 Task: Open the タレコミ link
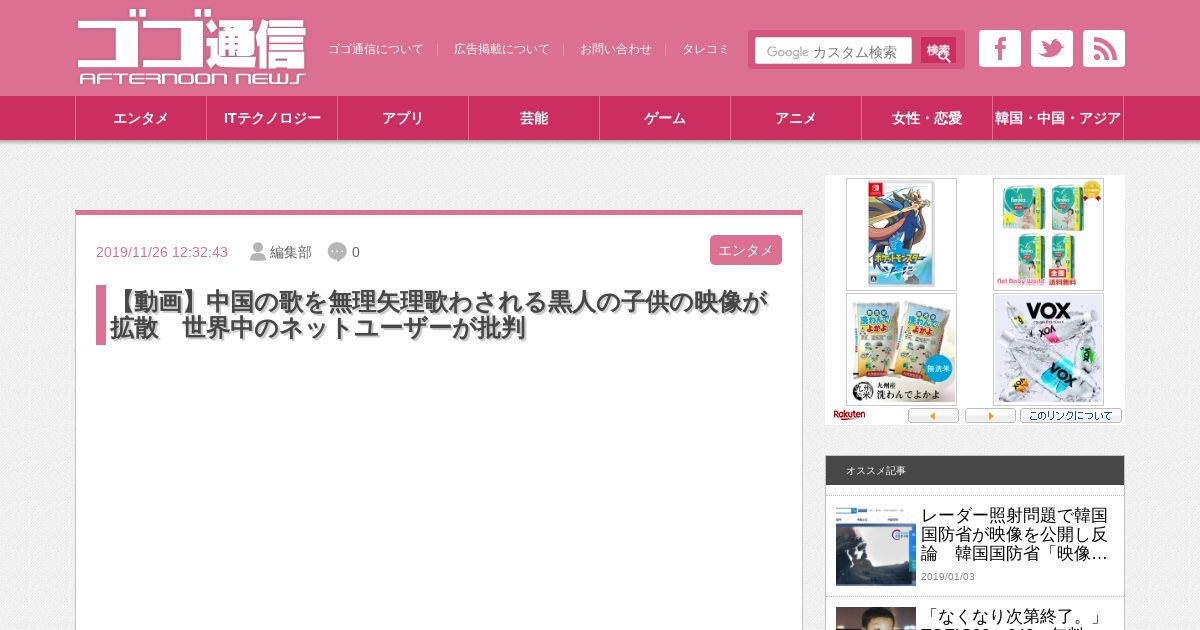point(706,49)
